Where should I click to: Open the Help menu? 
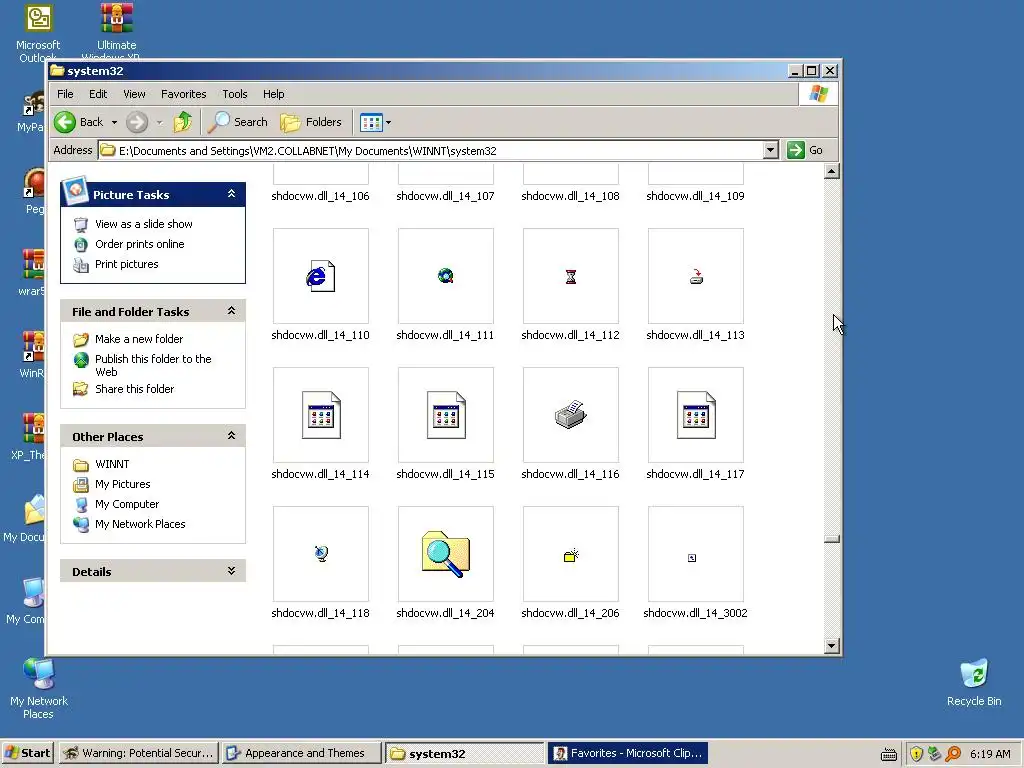pos(274,94)
